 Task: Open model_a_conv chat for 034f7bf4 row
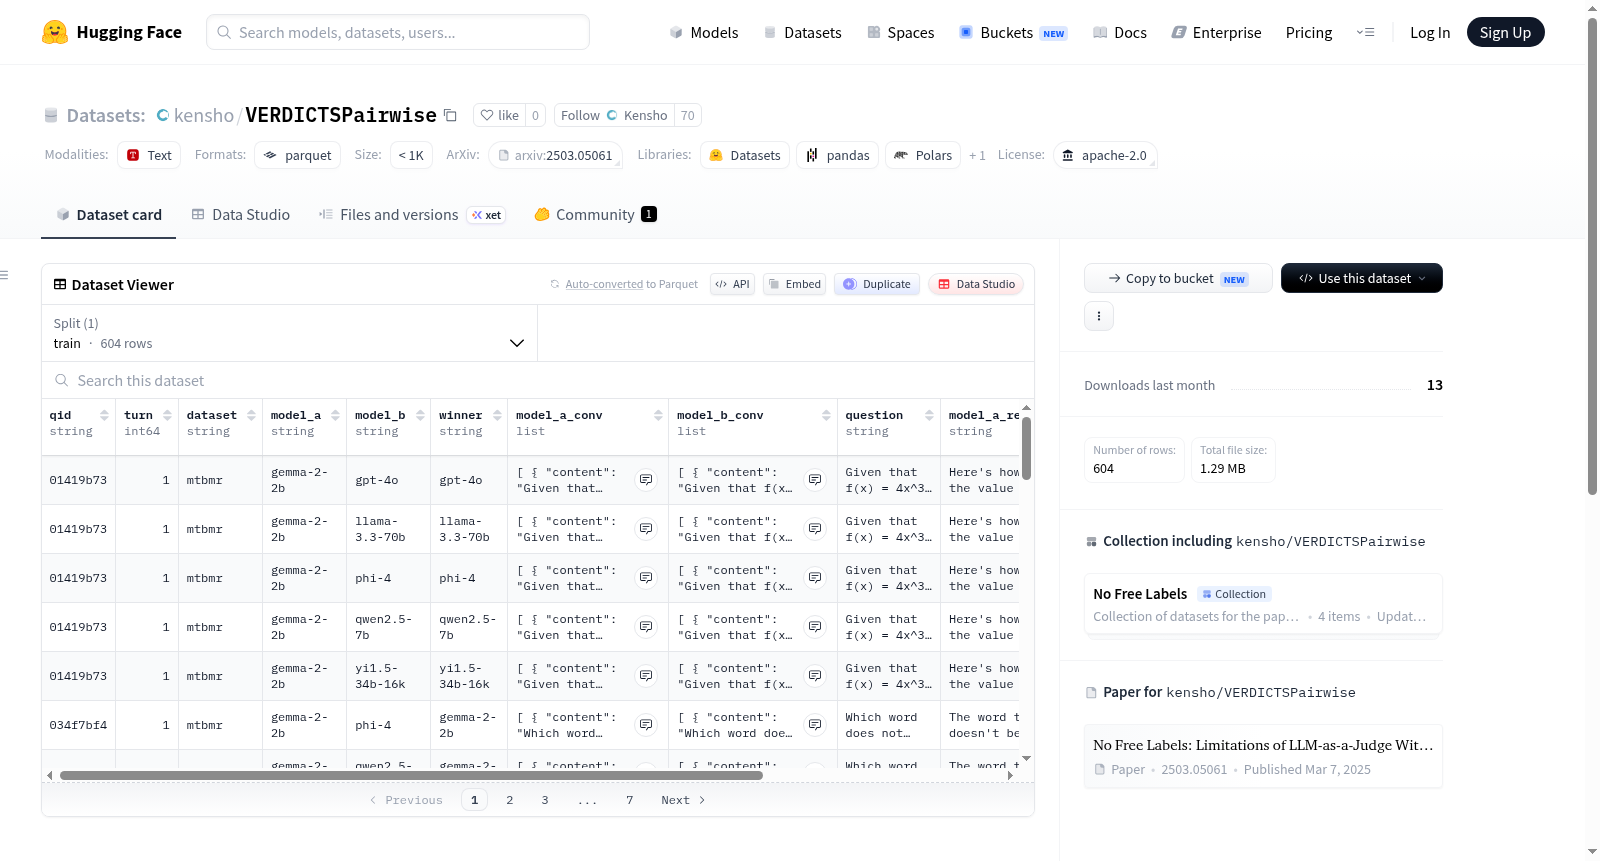[646, 725]
